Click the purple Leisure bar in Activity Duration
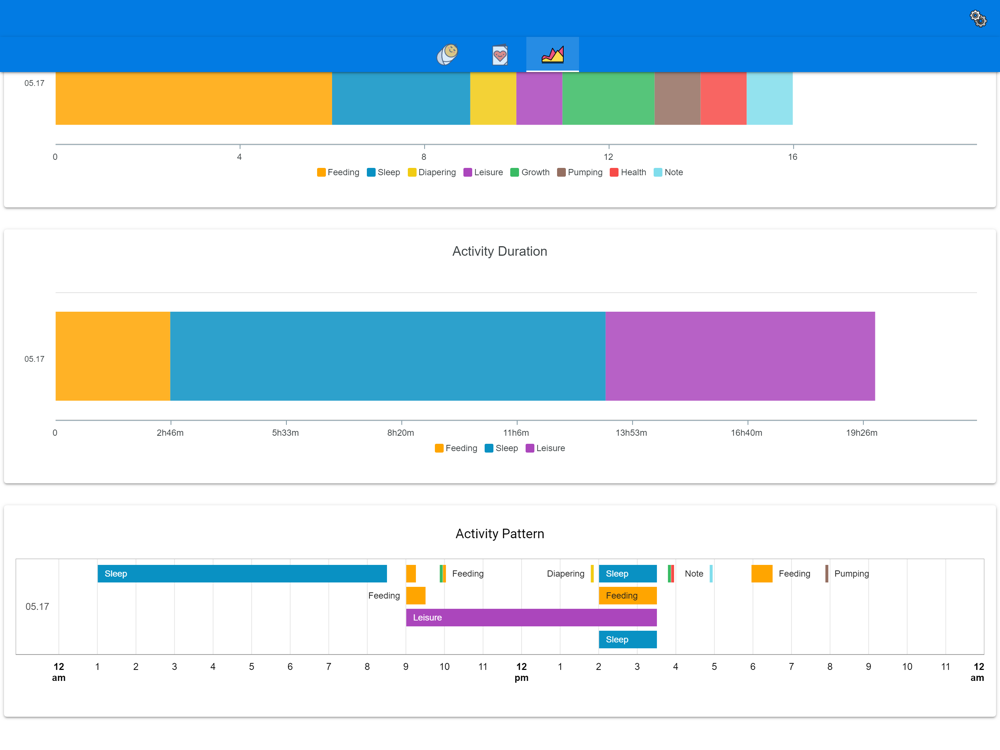Viewport: 1000px width, 750px height. (x=740, y=356)
